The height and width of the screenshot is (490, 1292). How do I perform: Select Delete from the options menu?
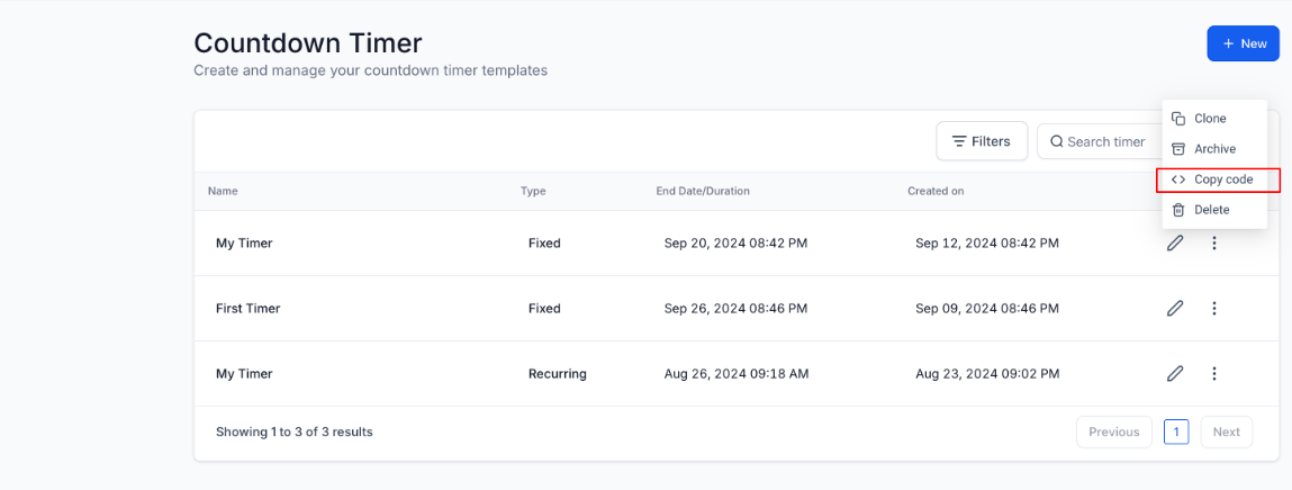(1210, 210)
